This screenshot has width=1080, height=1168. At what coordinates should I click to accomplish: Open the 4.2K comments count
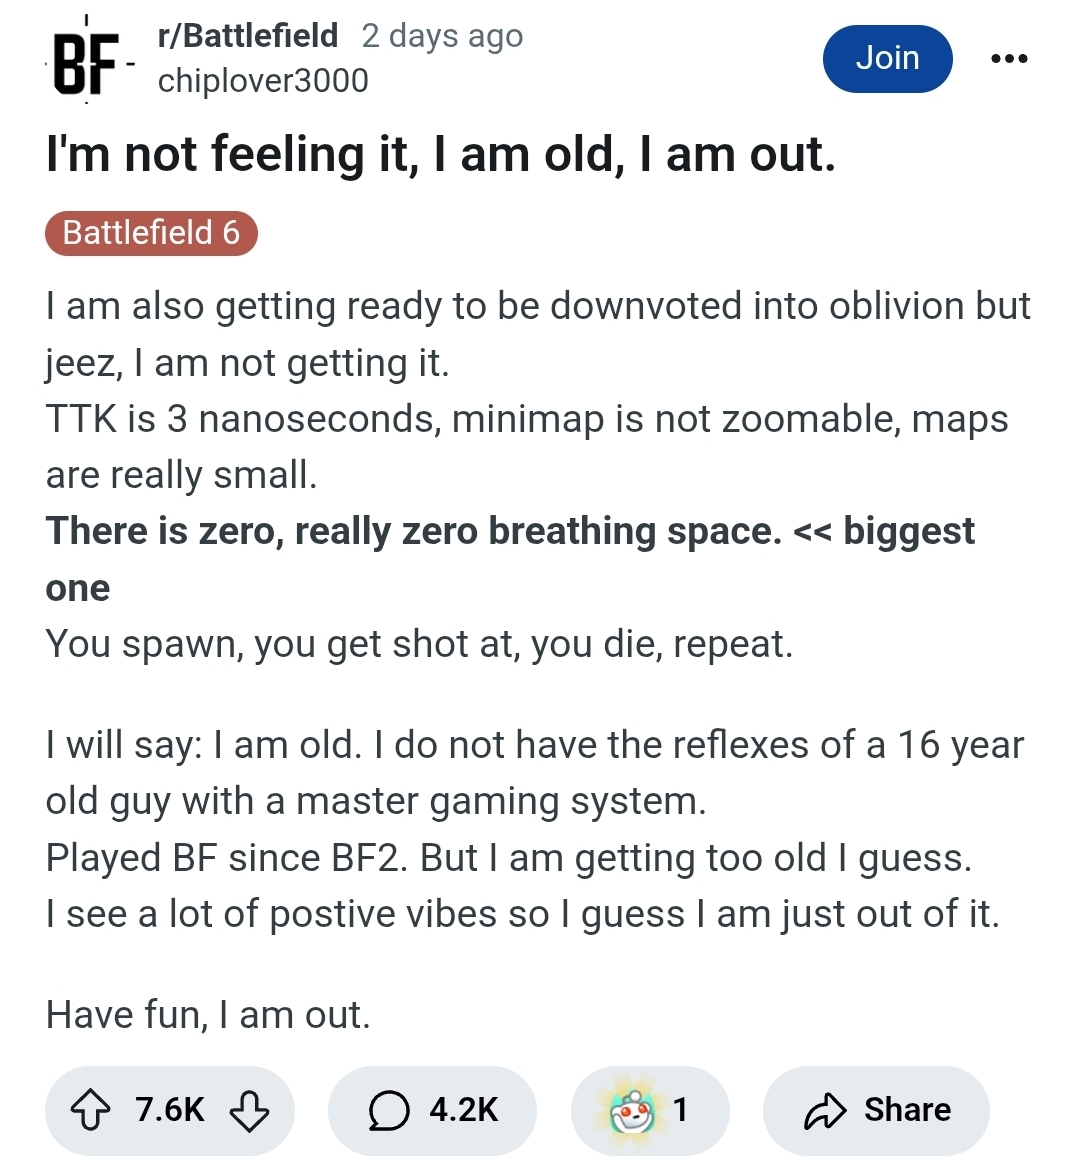pyautogui.click(x=463, y=1110)
